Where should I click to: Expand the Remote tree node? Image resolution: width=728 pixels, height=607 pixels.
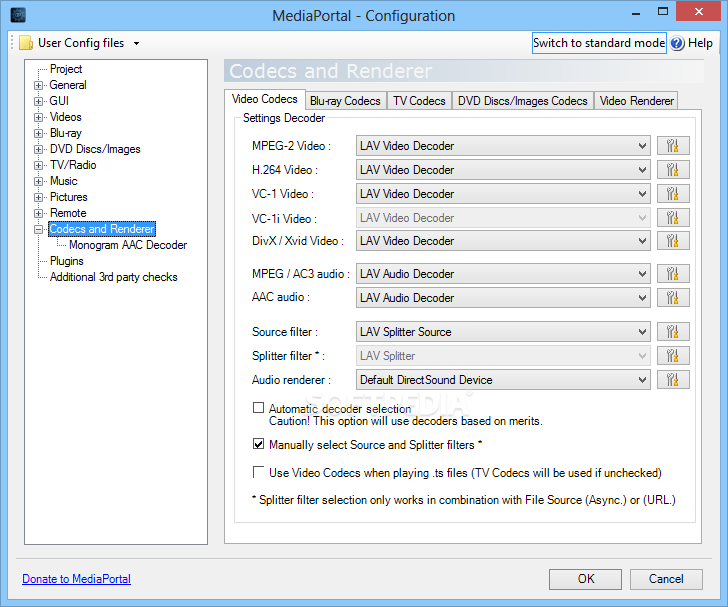pos(39,214)
